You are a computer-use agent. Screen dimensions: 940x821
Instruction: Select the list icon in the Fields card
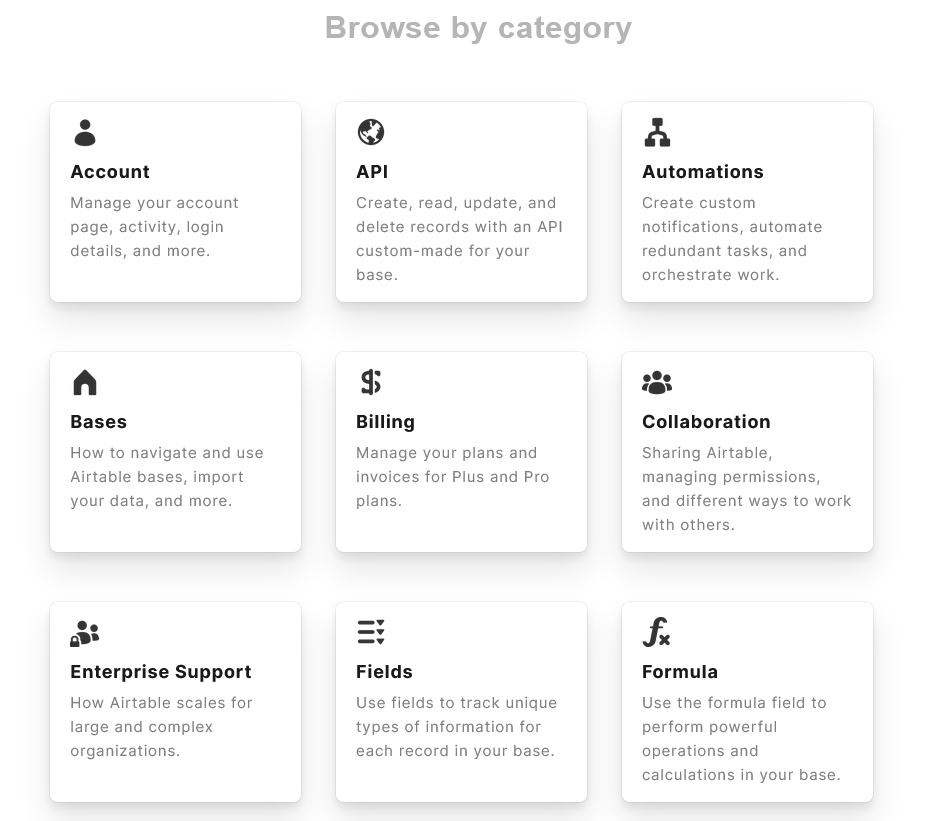370,631
